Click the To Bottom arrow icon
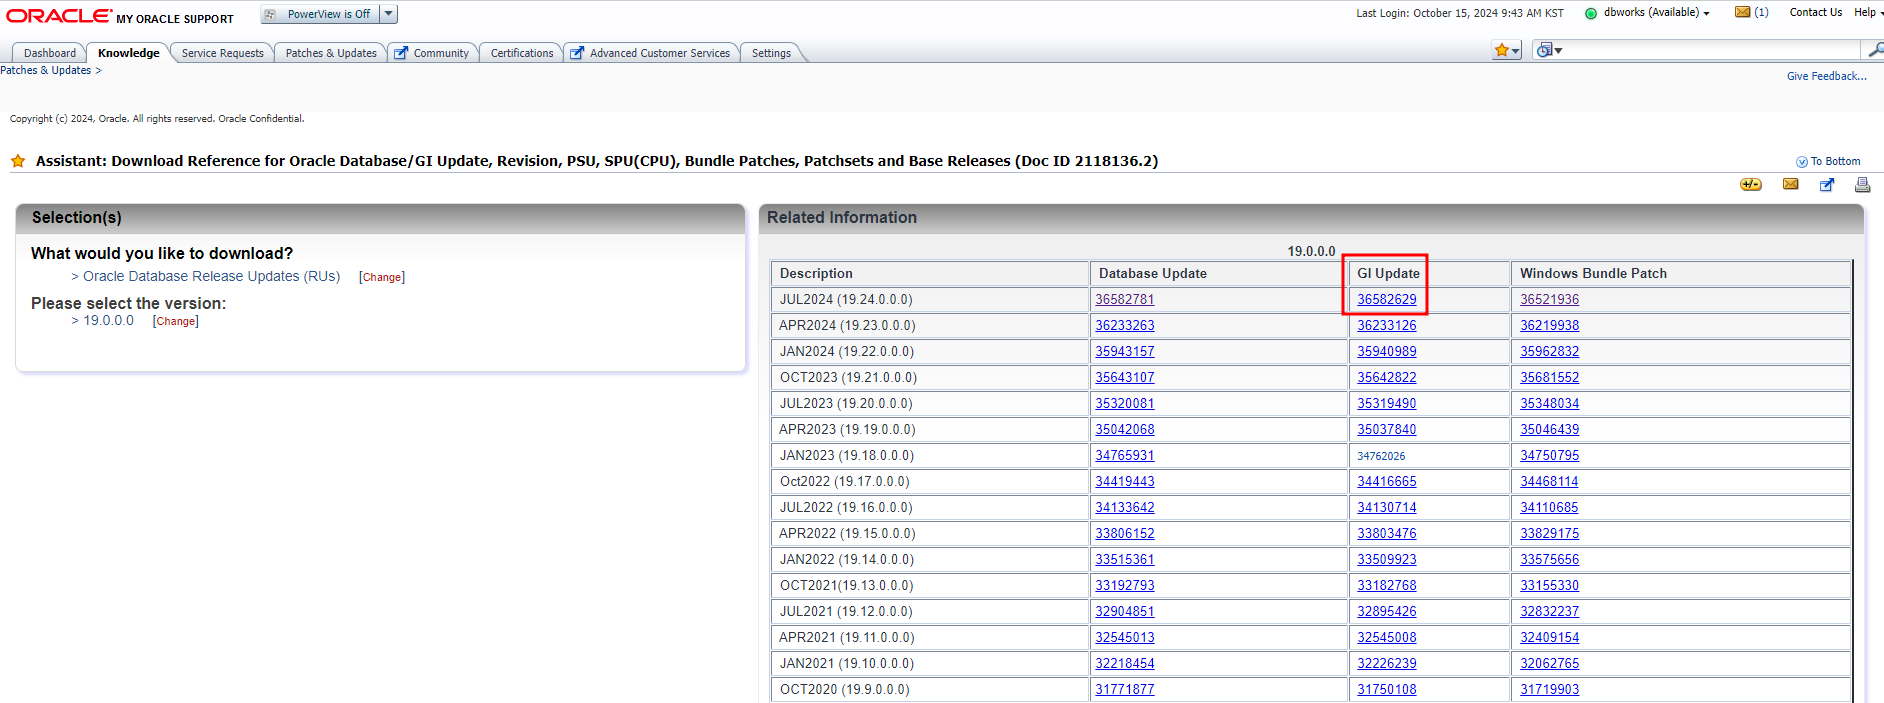1884x703 pixels. [x=1802, y=162]
